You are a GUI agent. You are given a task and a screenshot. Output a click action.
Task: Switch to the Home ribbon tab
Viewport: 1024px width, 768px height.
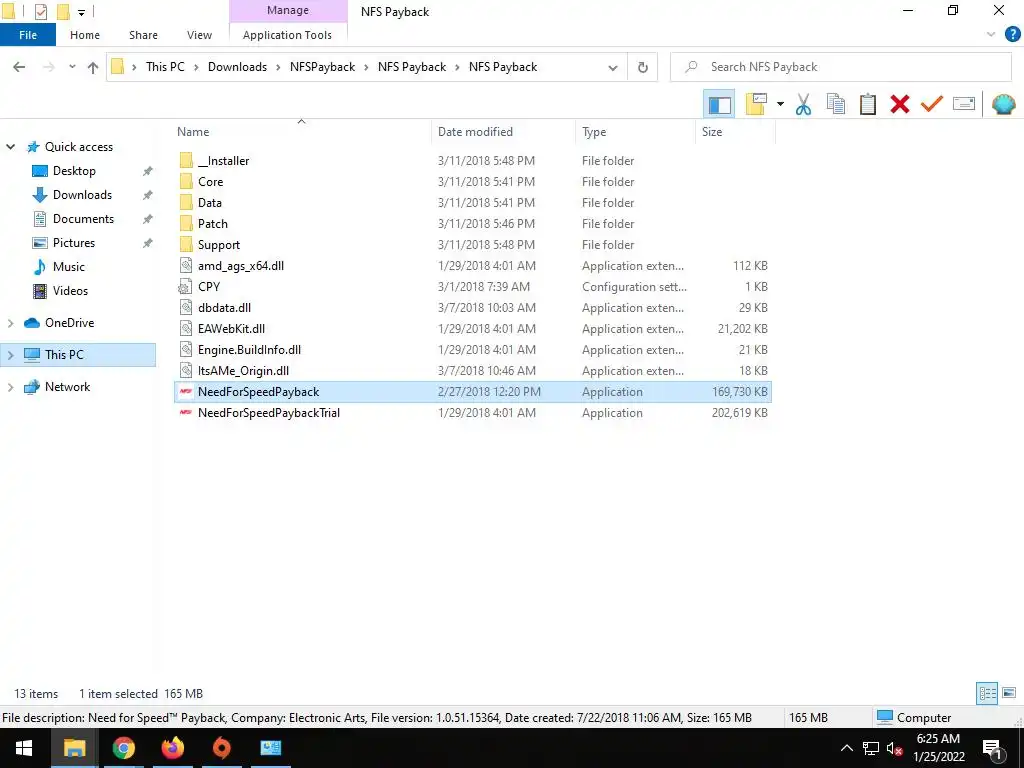(x=85, y=35)
